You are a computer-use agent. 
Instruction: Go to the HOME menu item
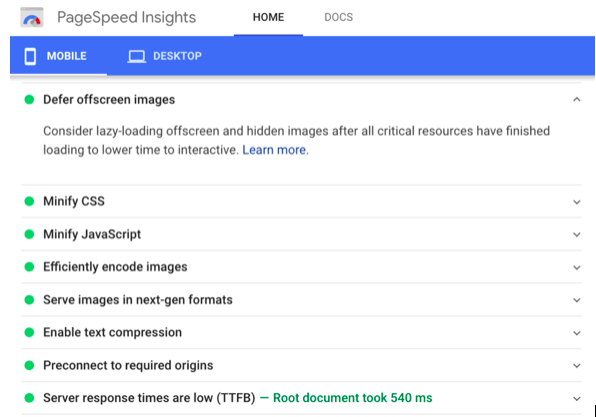click(268, 17)
